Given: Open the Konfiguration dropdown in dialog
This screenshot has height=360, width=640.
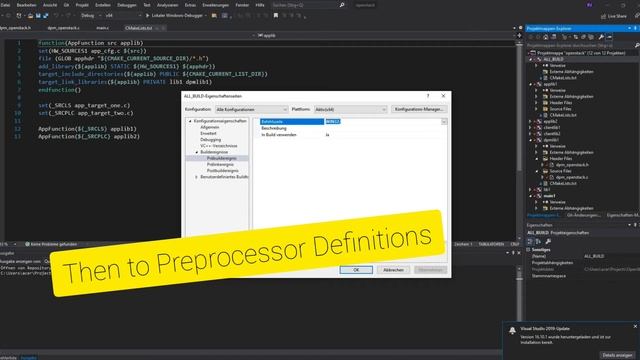Looking at the screenshot, I should click(x=251, y=109).
